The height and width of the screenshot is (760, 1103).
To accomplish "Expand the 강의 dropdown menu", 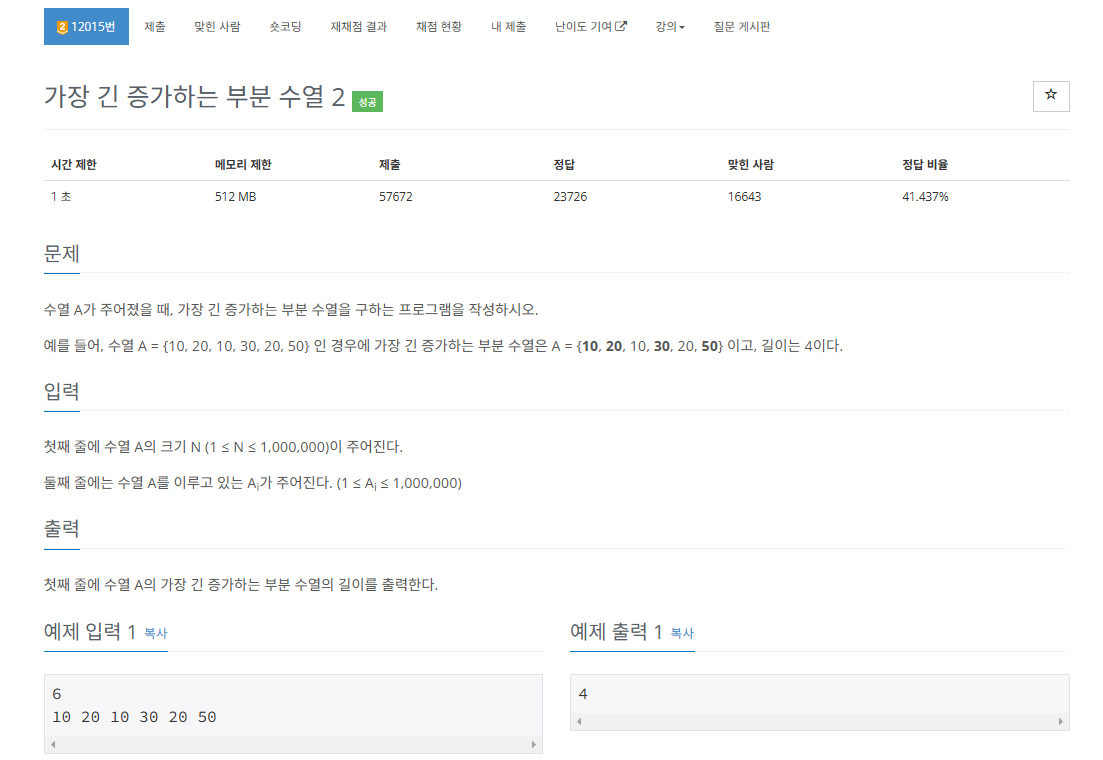I will (x=670, y=27).
